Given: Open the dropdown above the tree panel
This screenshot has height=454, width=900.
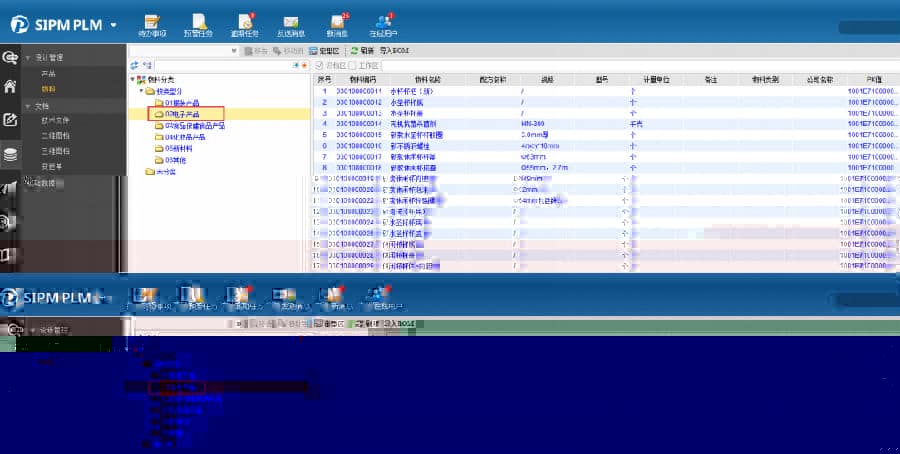Looking at the screenshot, I should click(x=234, y=51).
